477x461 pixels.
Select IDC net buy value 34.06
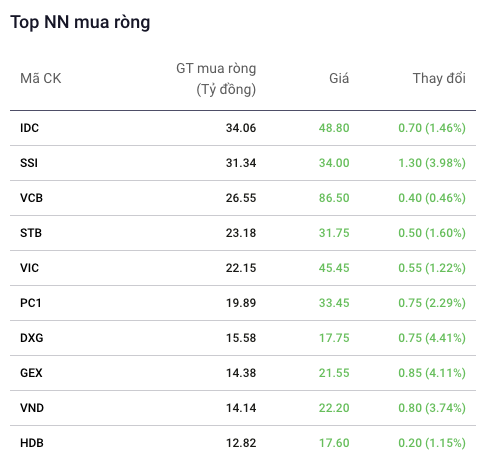click(x=241, y=128)
